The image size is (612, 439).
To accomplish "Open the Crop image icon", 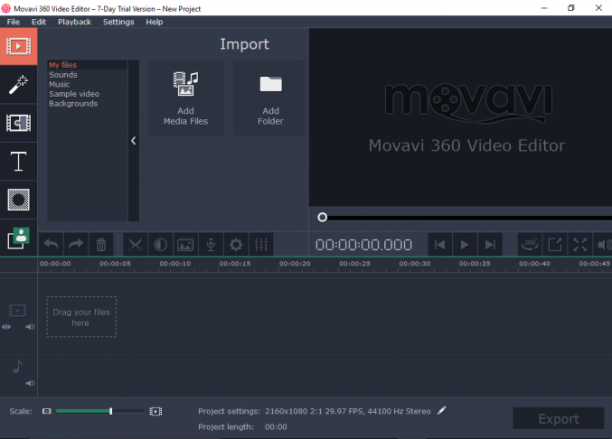I will 185,245.
